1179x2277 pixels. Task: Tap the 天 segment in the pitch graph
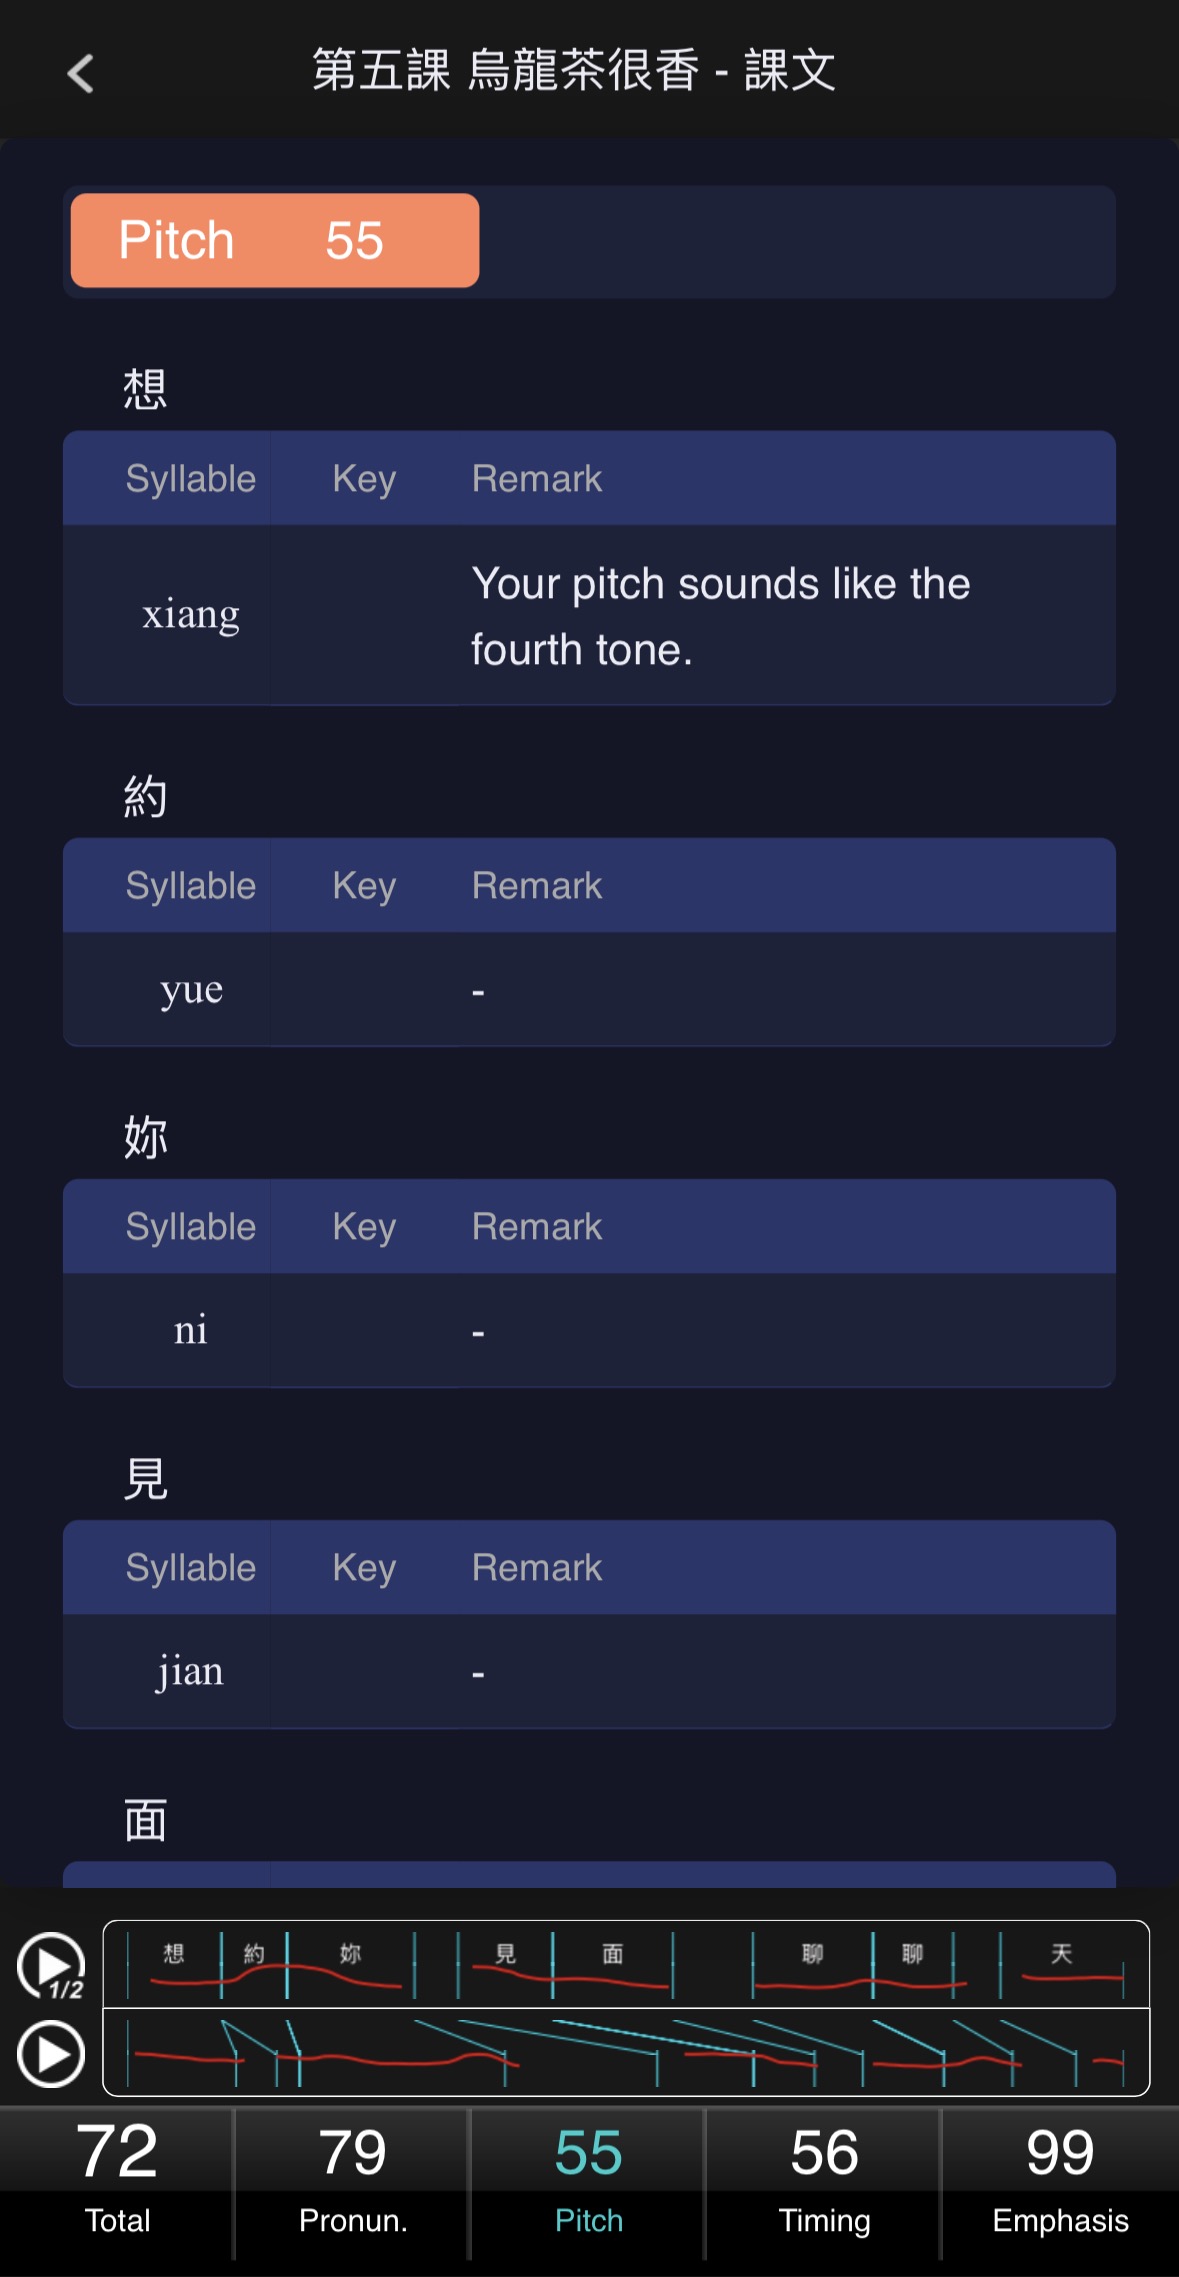[1062, 1964]
